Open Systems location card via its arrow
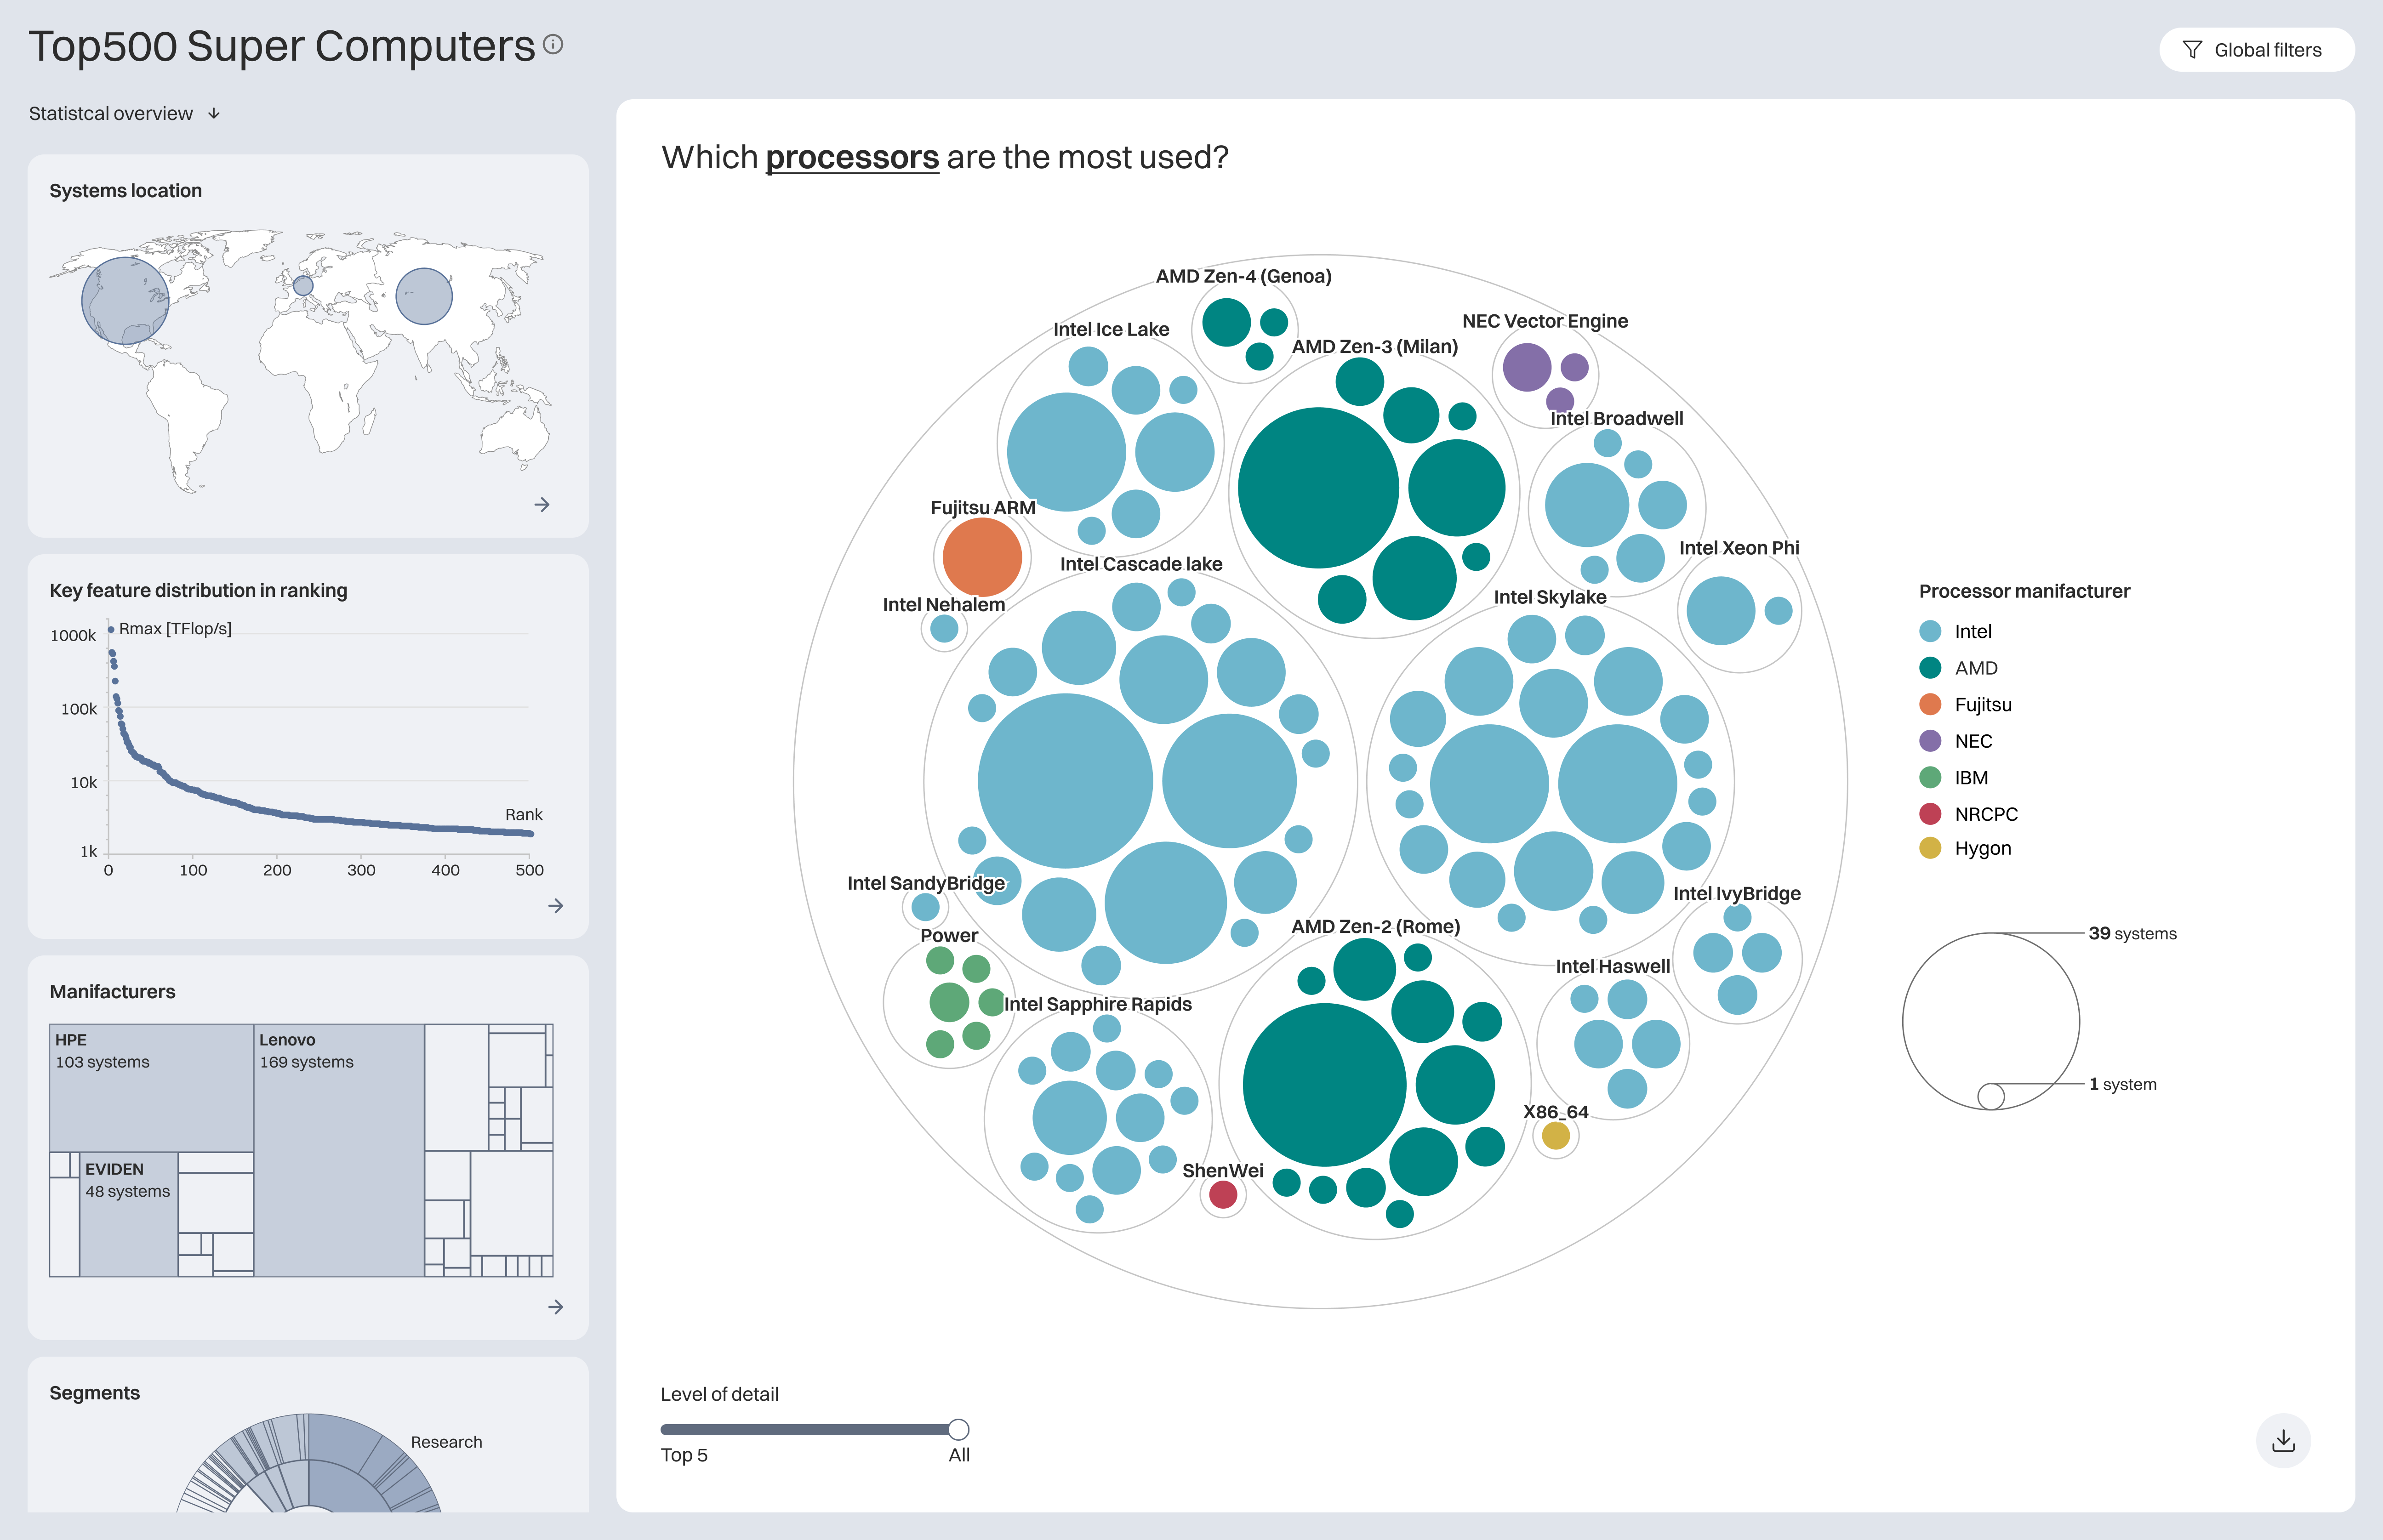The height and width of the screenshot is (1540, 2383). tap(542, 505)
